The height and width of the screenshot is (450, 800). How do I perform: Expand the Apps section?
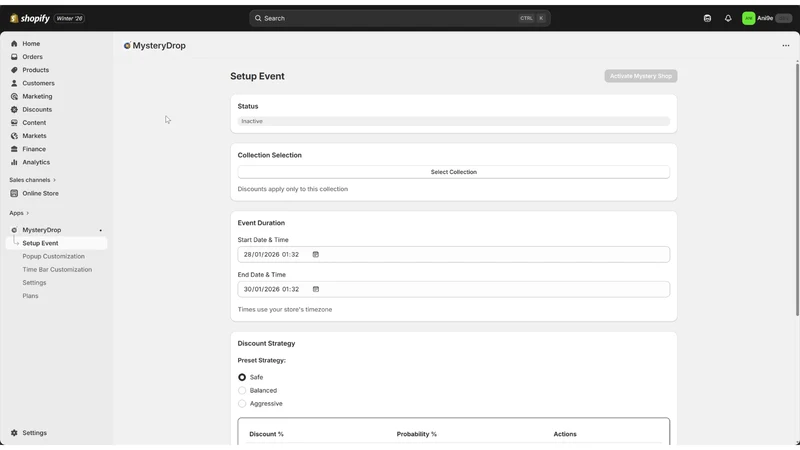[19, 213]
